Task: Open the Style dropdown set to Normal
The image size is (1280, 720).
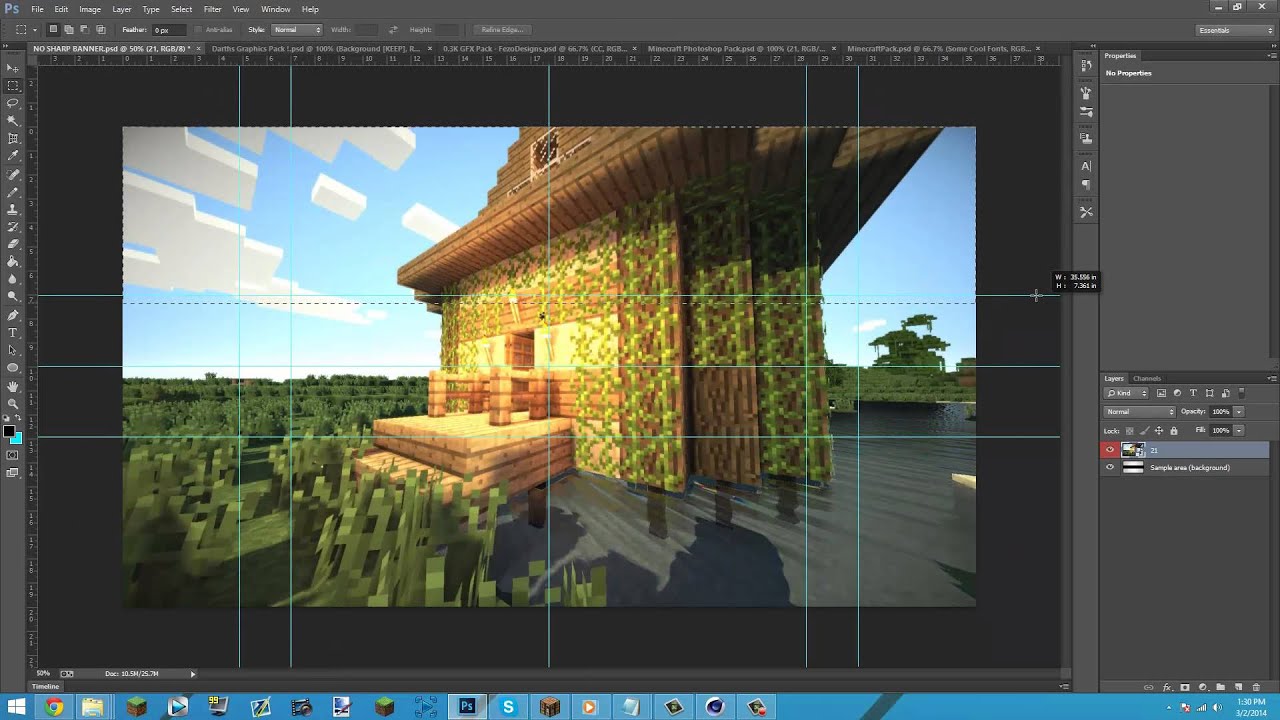Action: click(298, 30)
